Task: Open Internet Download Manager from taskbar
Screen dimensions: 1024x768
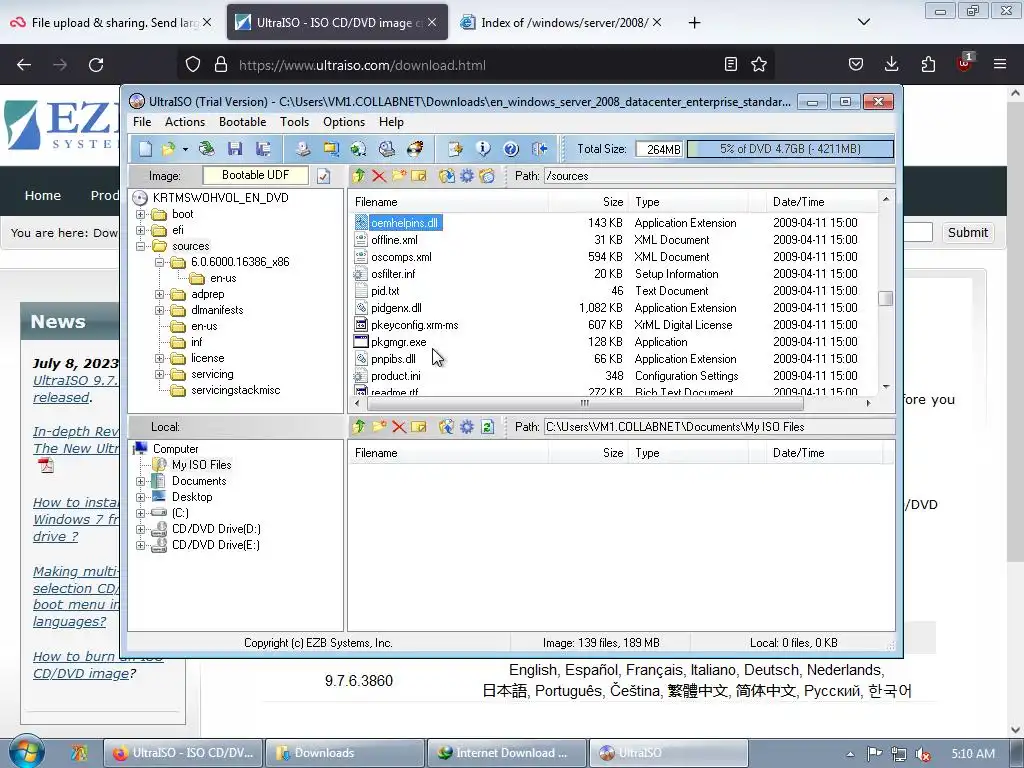Action: (506, 753)
